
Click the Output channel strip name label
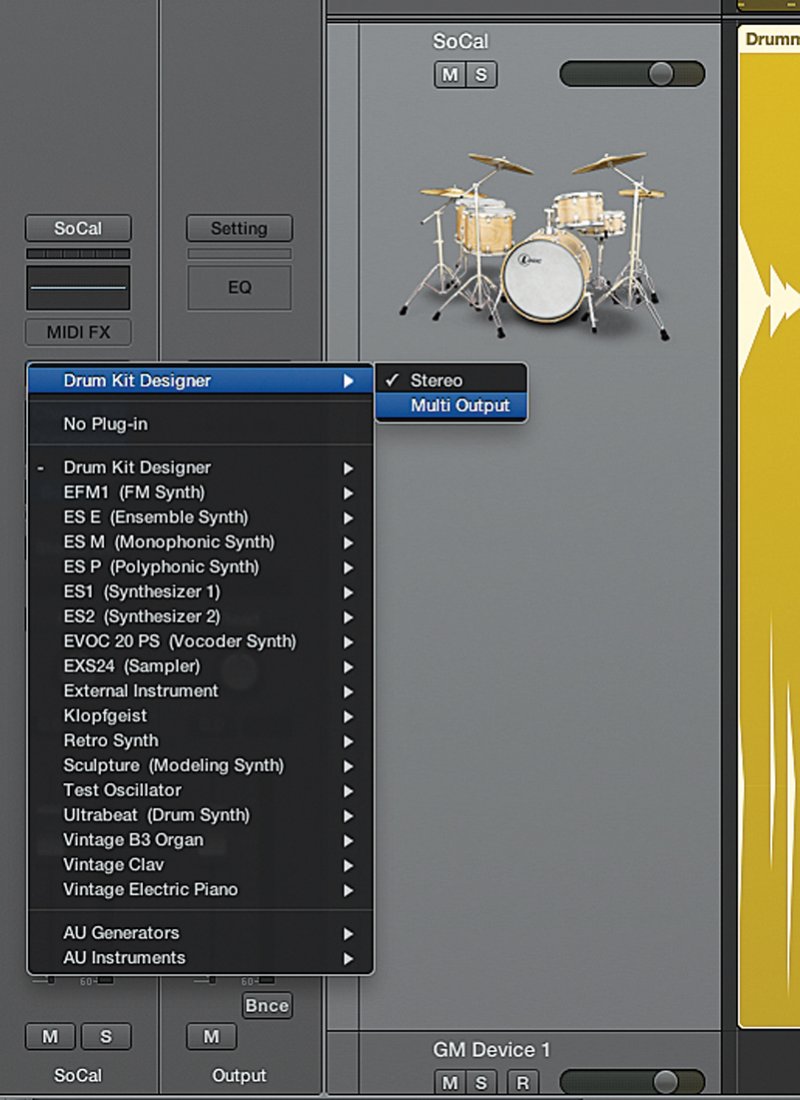point(239,1075)
